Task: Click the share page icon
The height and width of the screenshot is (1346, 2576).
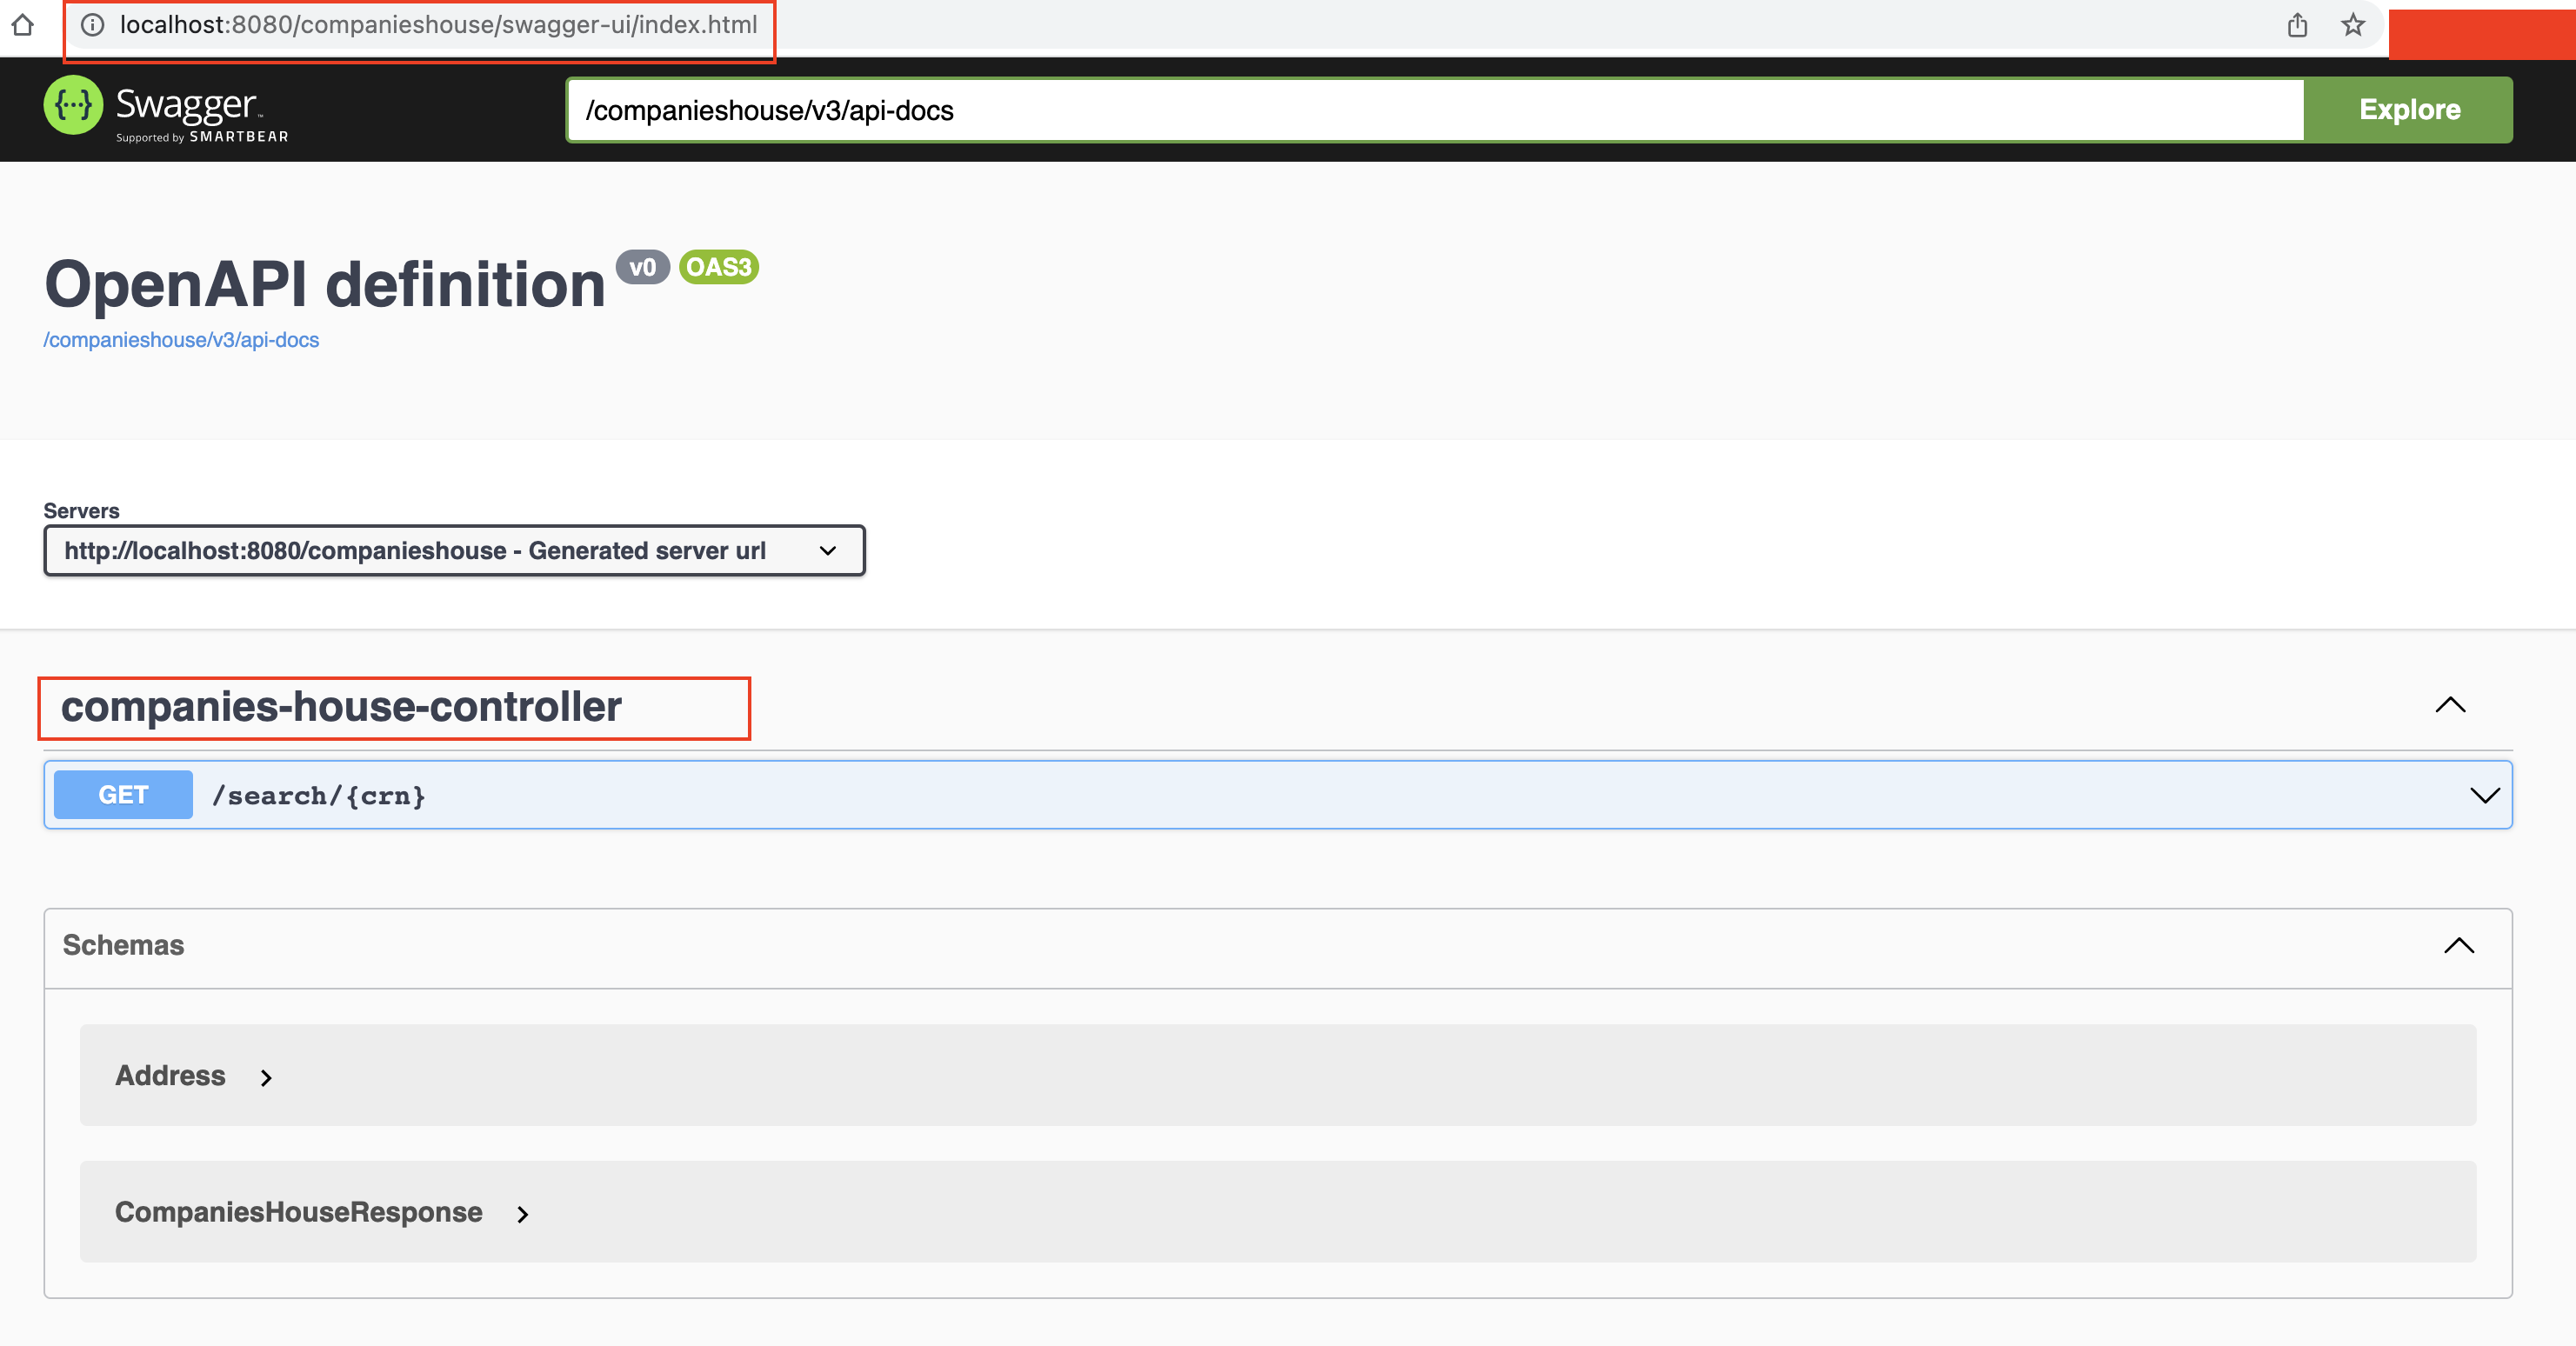Action: tap(2297, 25)
